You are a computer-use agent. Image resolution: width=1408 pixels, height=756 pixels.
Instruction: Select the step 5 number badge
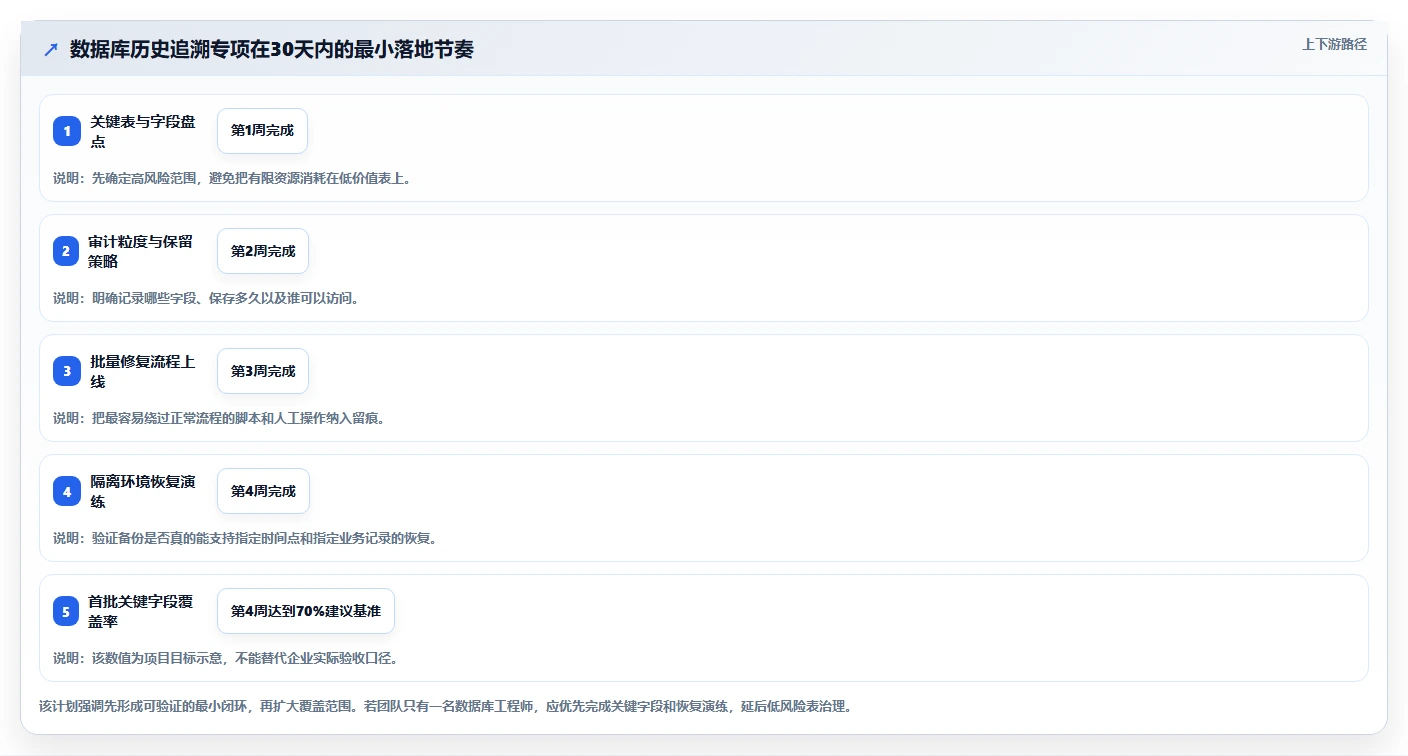66,611
